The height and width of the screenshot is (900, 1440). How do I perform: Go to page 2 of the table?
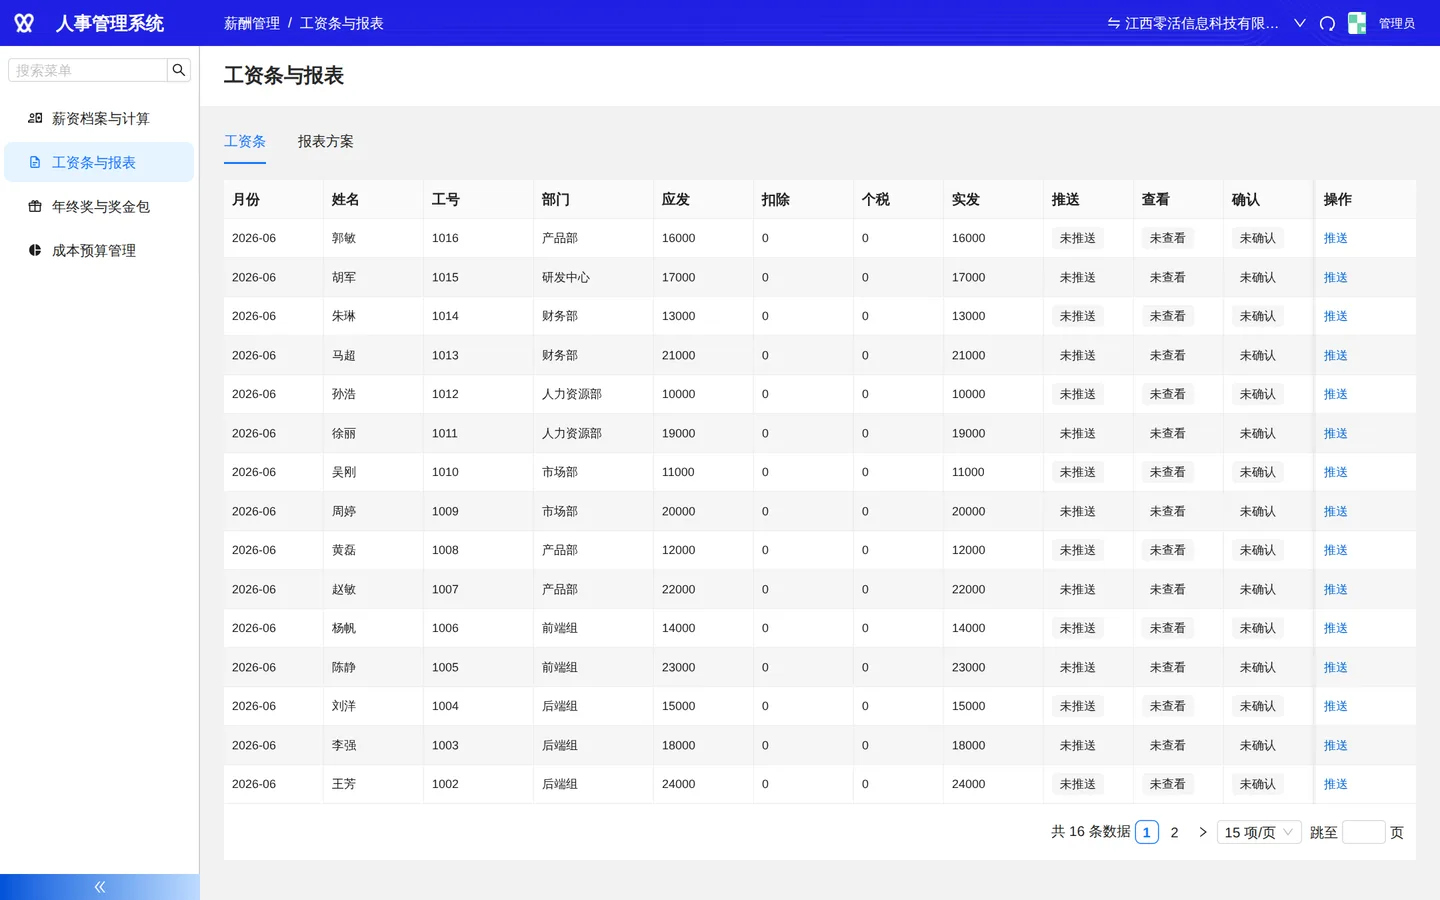1175,832
